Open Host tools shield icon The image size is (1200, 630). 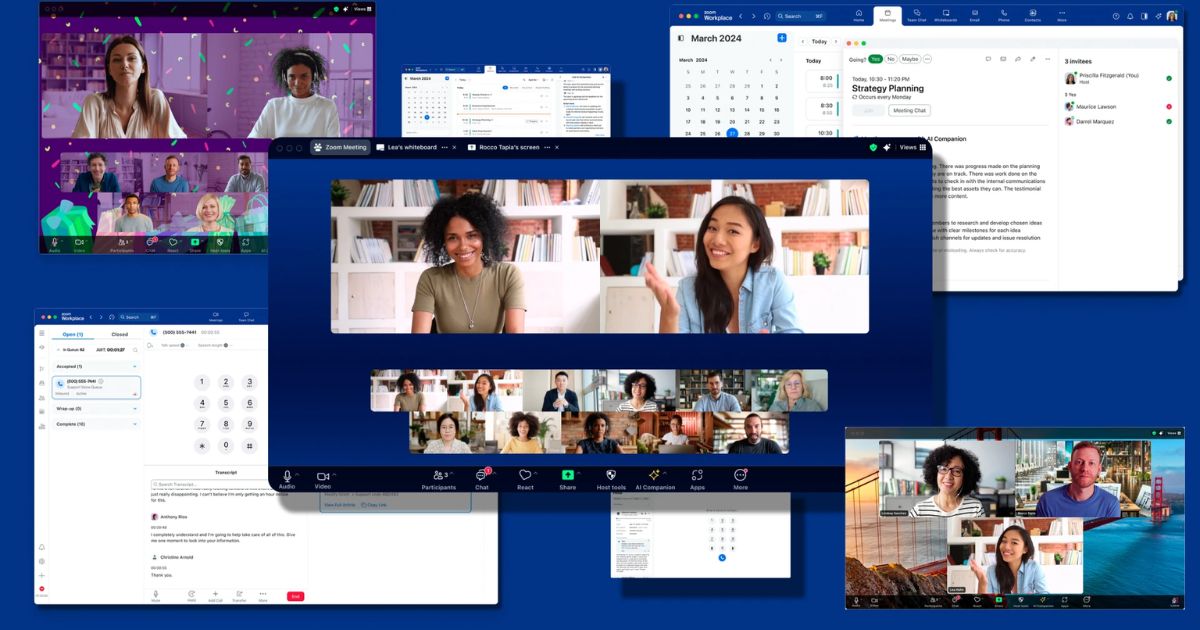pyautogui.click(x=610, y=476)
